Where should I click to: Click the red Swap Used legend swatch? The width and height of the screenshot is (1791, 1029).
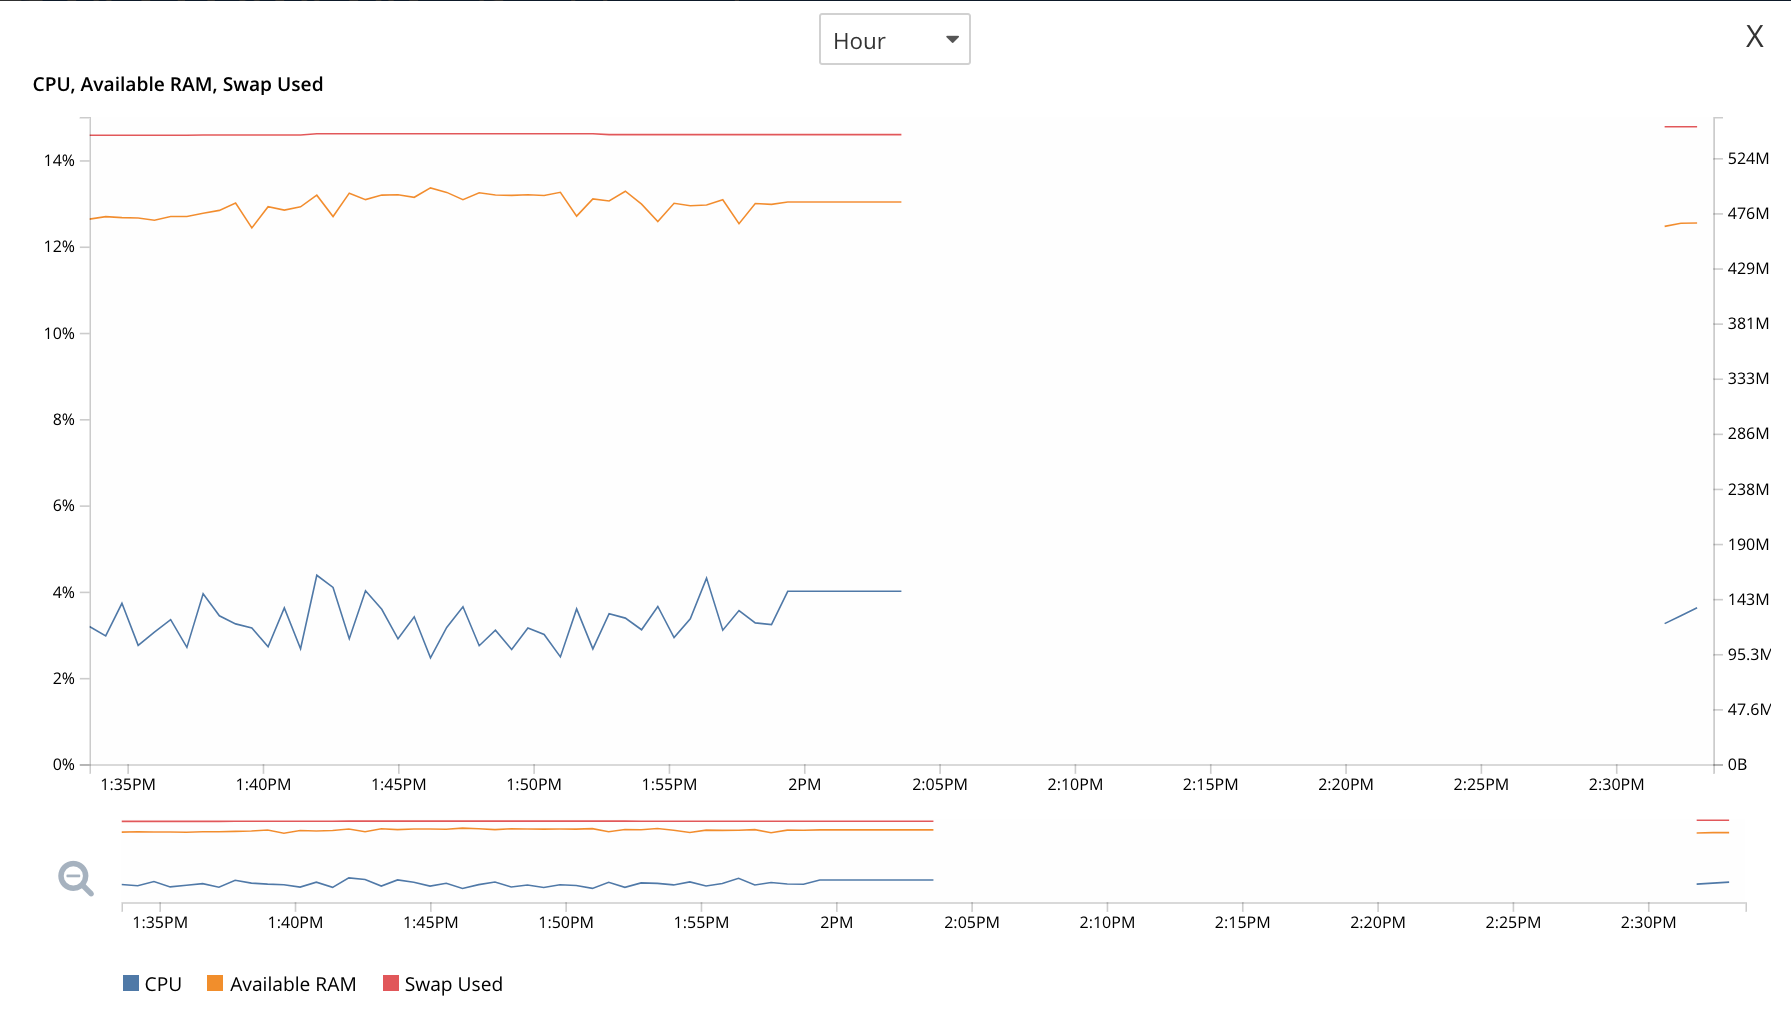(391, 983)
